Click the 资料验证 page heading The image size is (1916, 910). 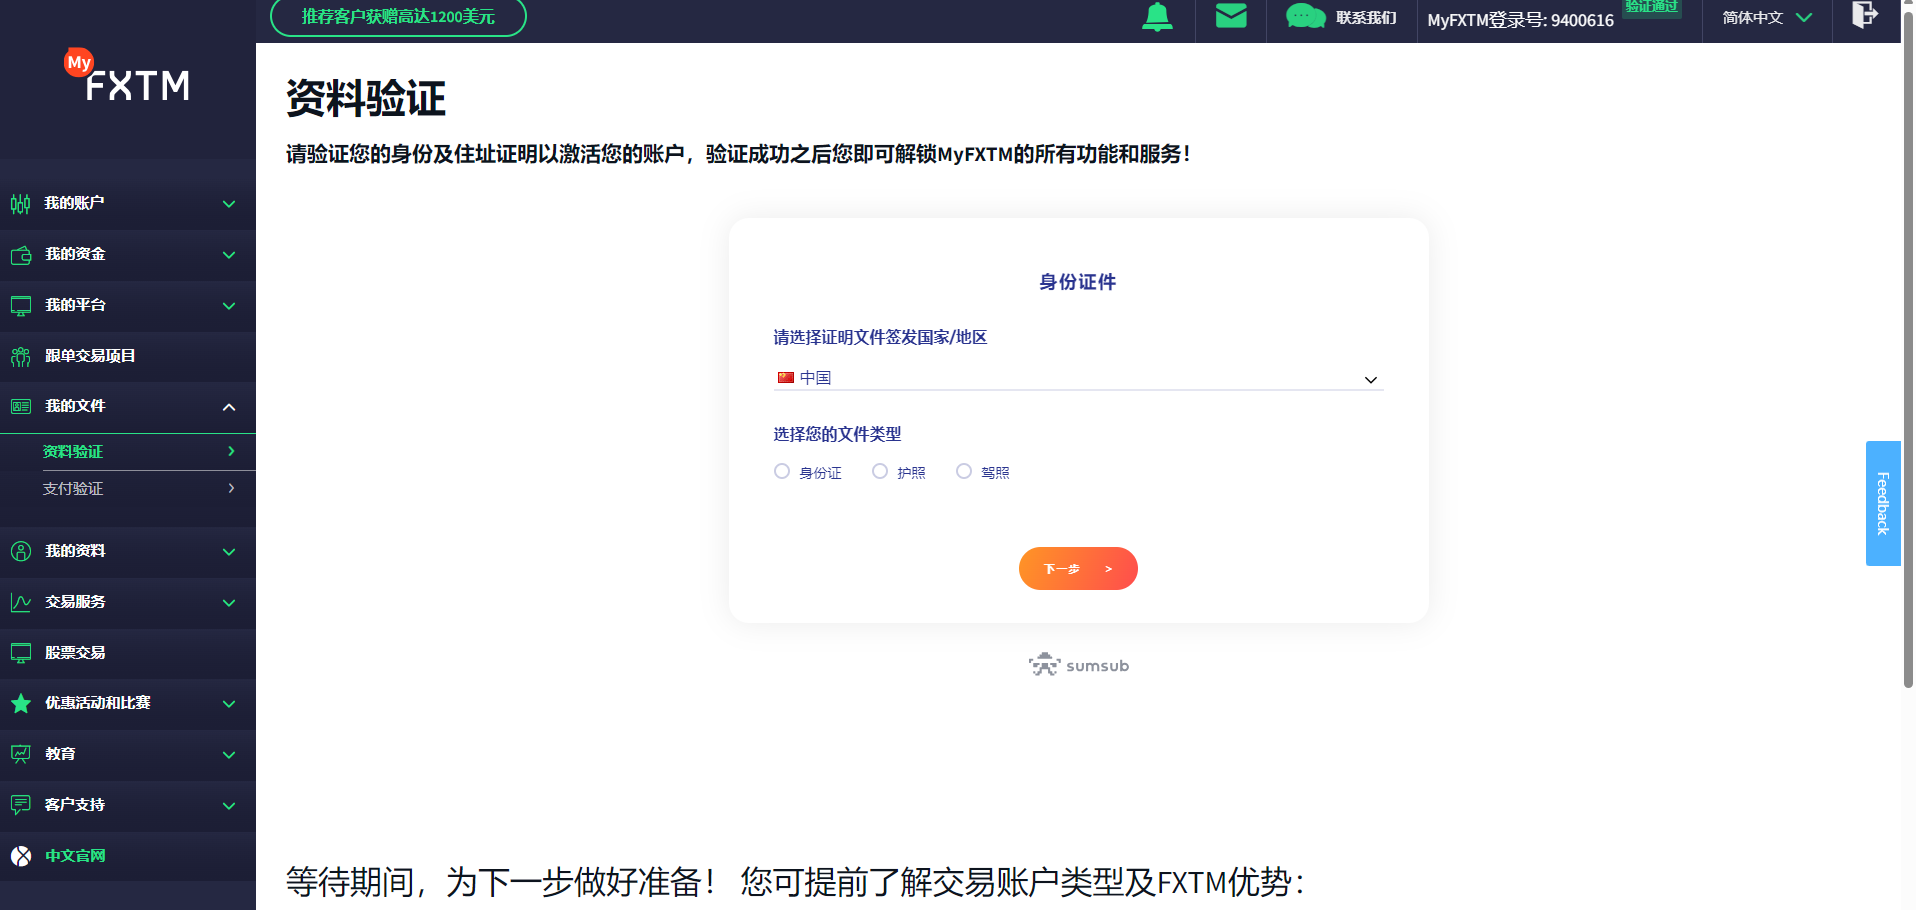point(366,98)
